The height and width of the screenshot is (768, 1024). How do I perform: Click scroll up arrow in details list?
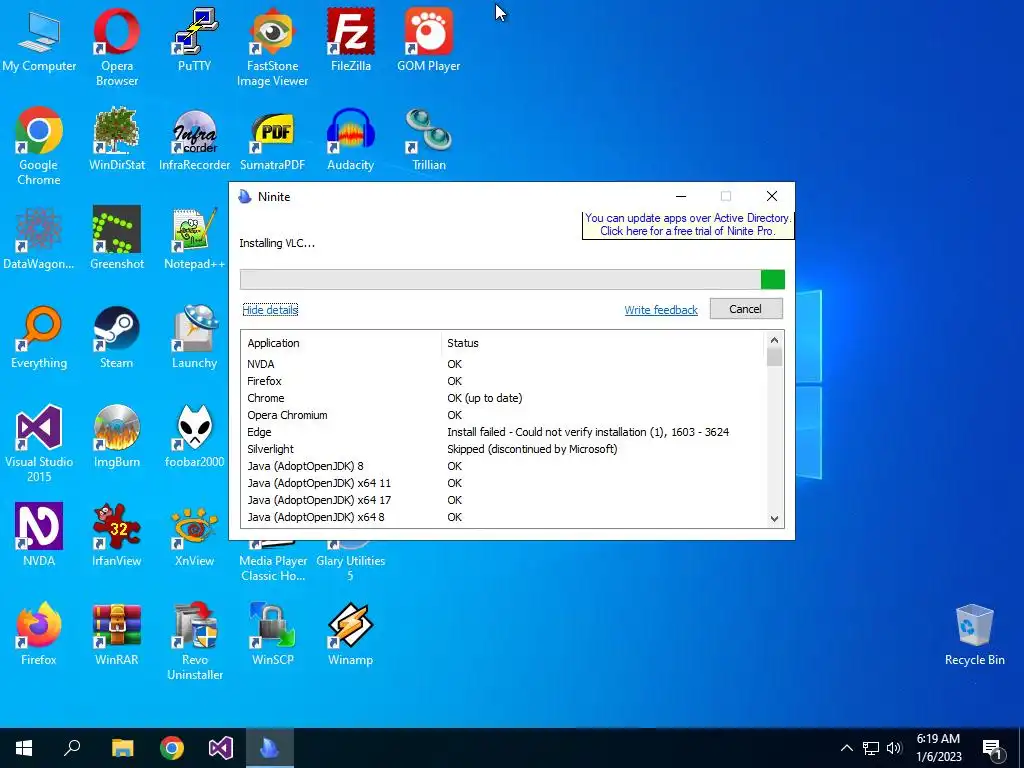pos(774,340)
